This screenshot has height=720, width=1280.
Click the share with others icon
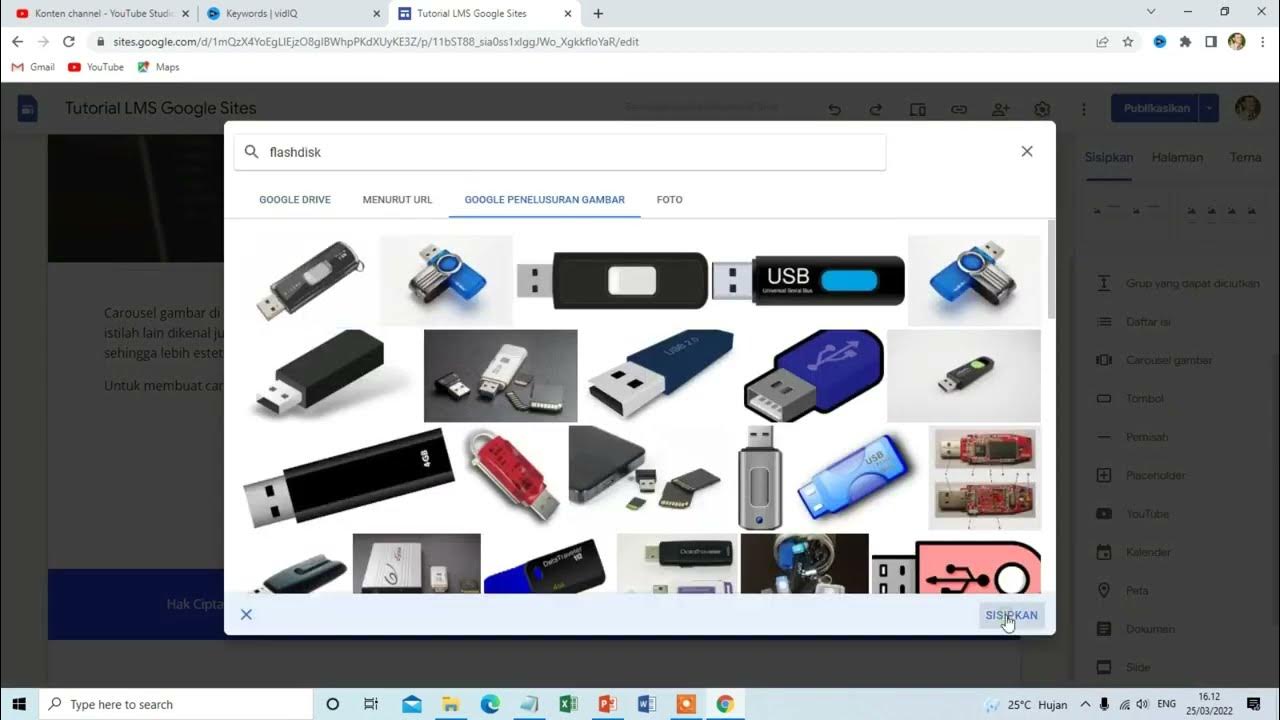1000,109
